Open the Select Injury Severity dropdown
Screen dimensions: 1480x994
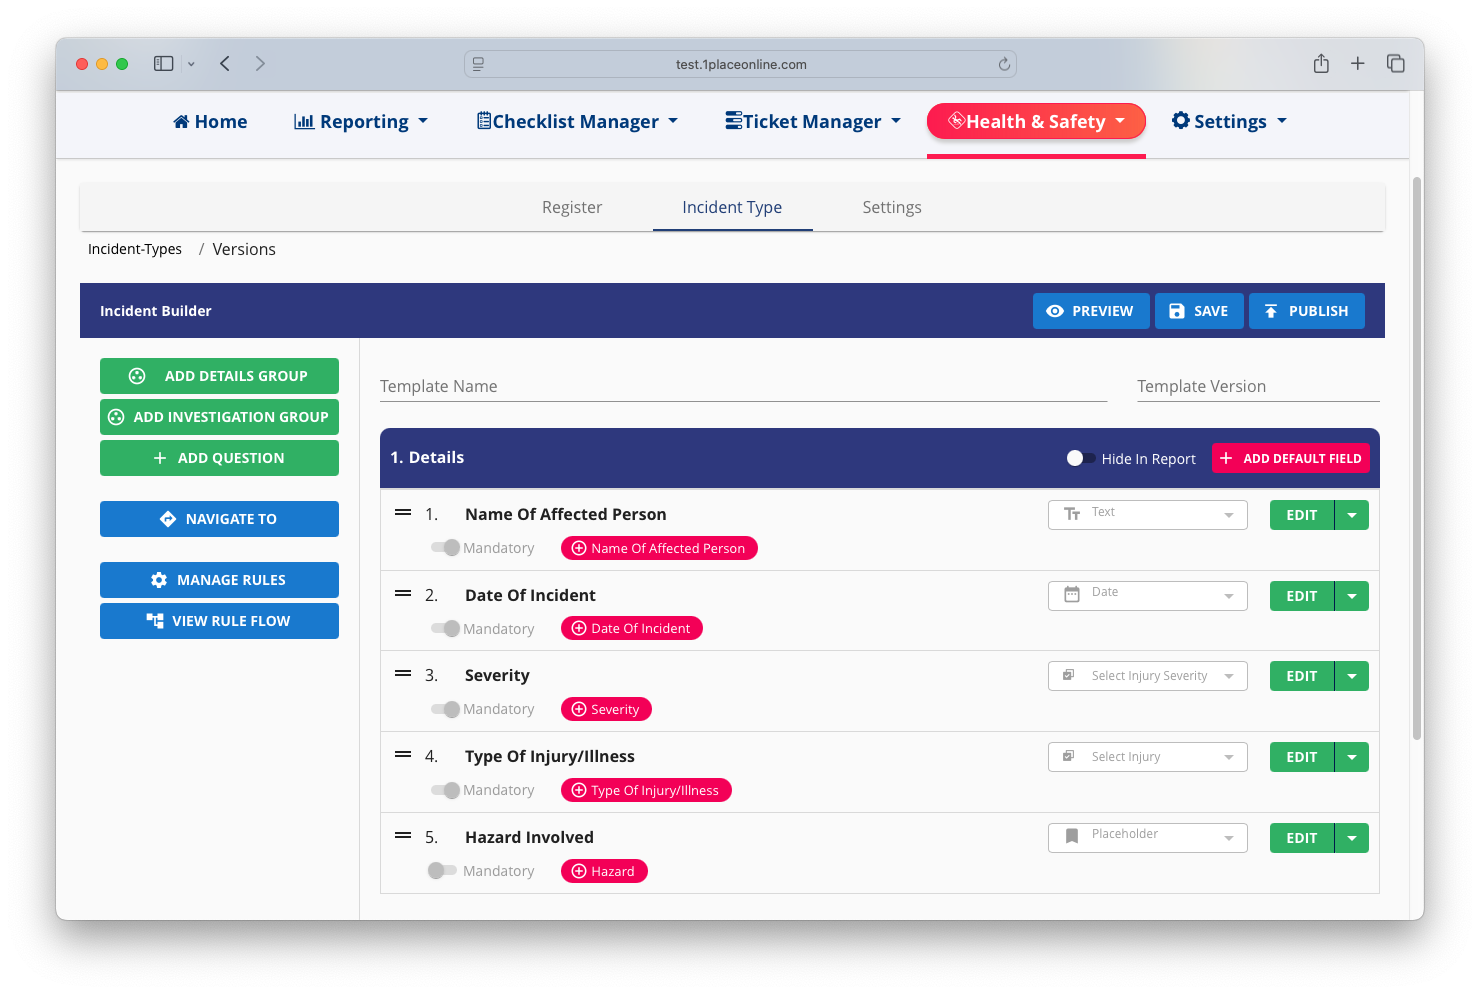coord(1147,676)
